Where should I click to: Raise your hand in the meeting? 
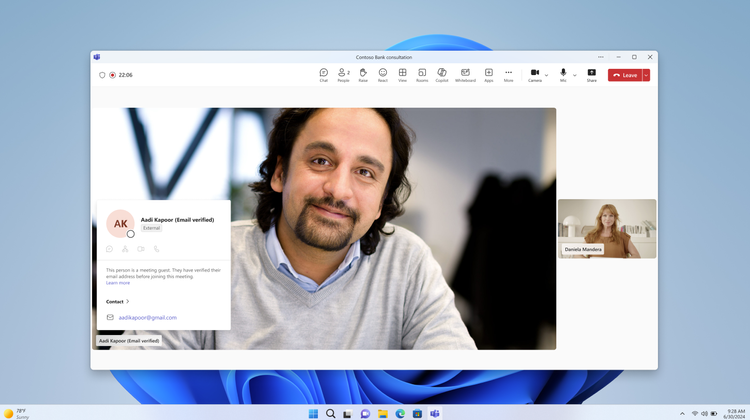pos(363,75)
